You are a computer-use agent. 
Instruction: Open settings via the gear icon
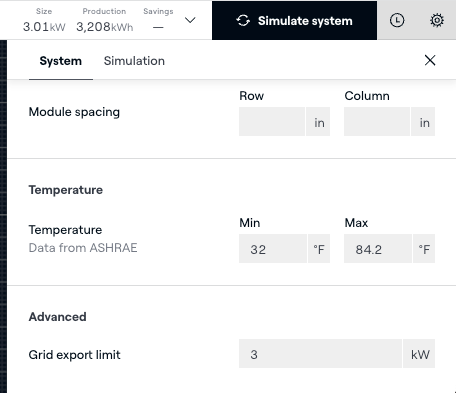437,21
